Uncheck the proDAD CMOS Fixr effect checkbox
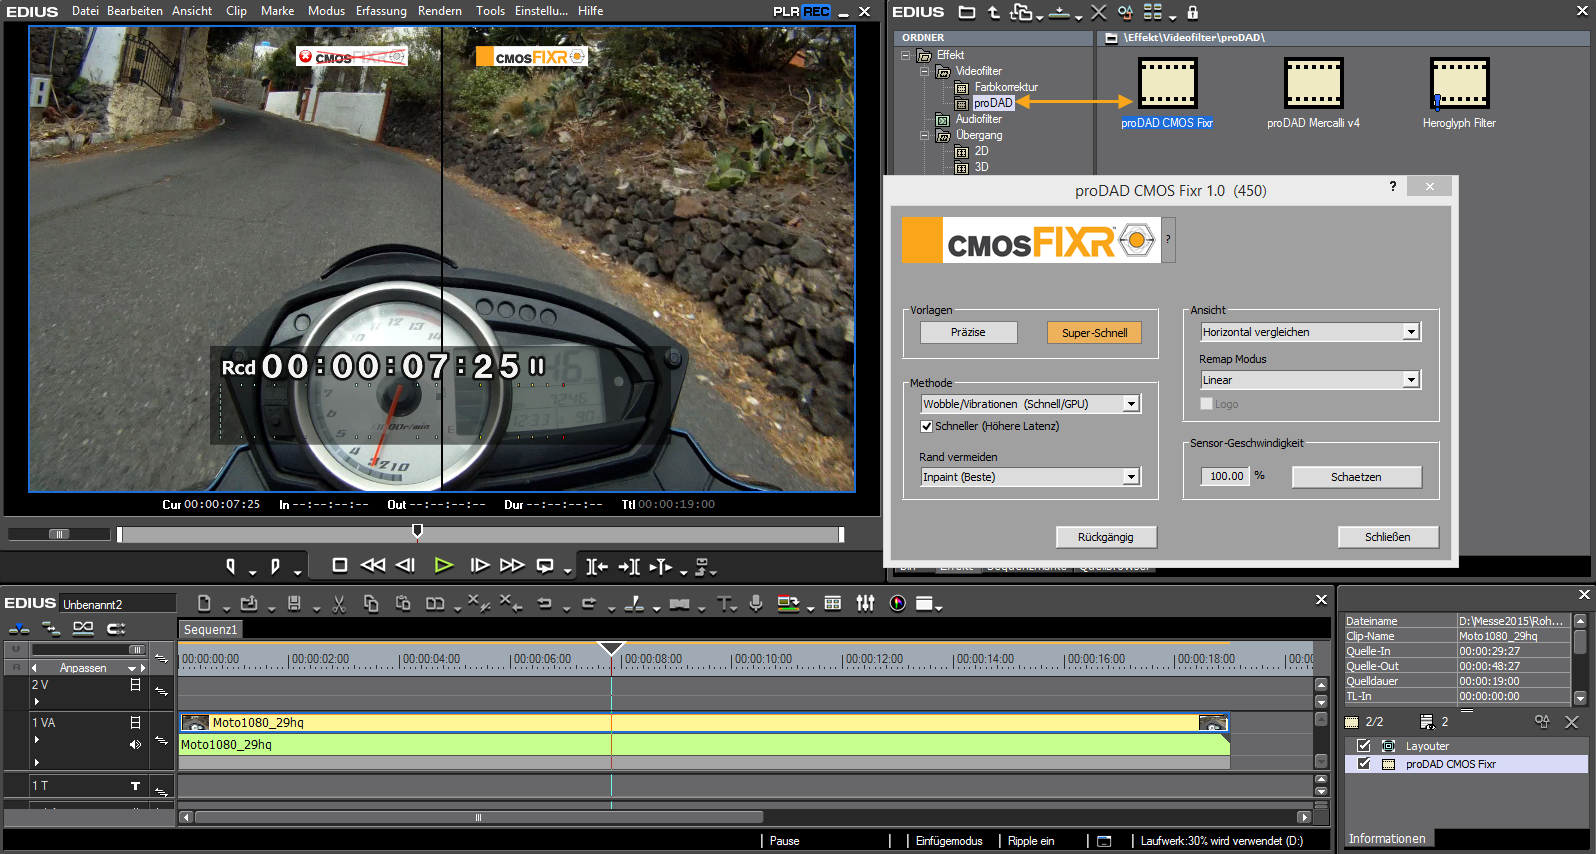This screenshot has width=1596, height=854. [x=1364, y=764]
